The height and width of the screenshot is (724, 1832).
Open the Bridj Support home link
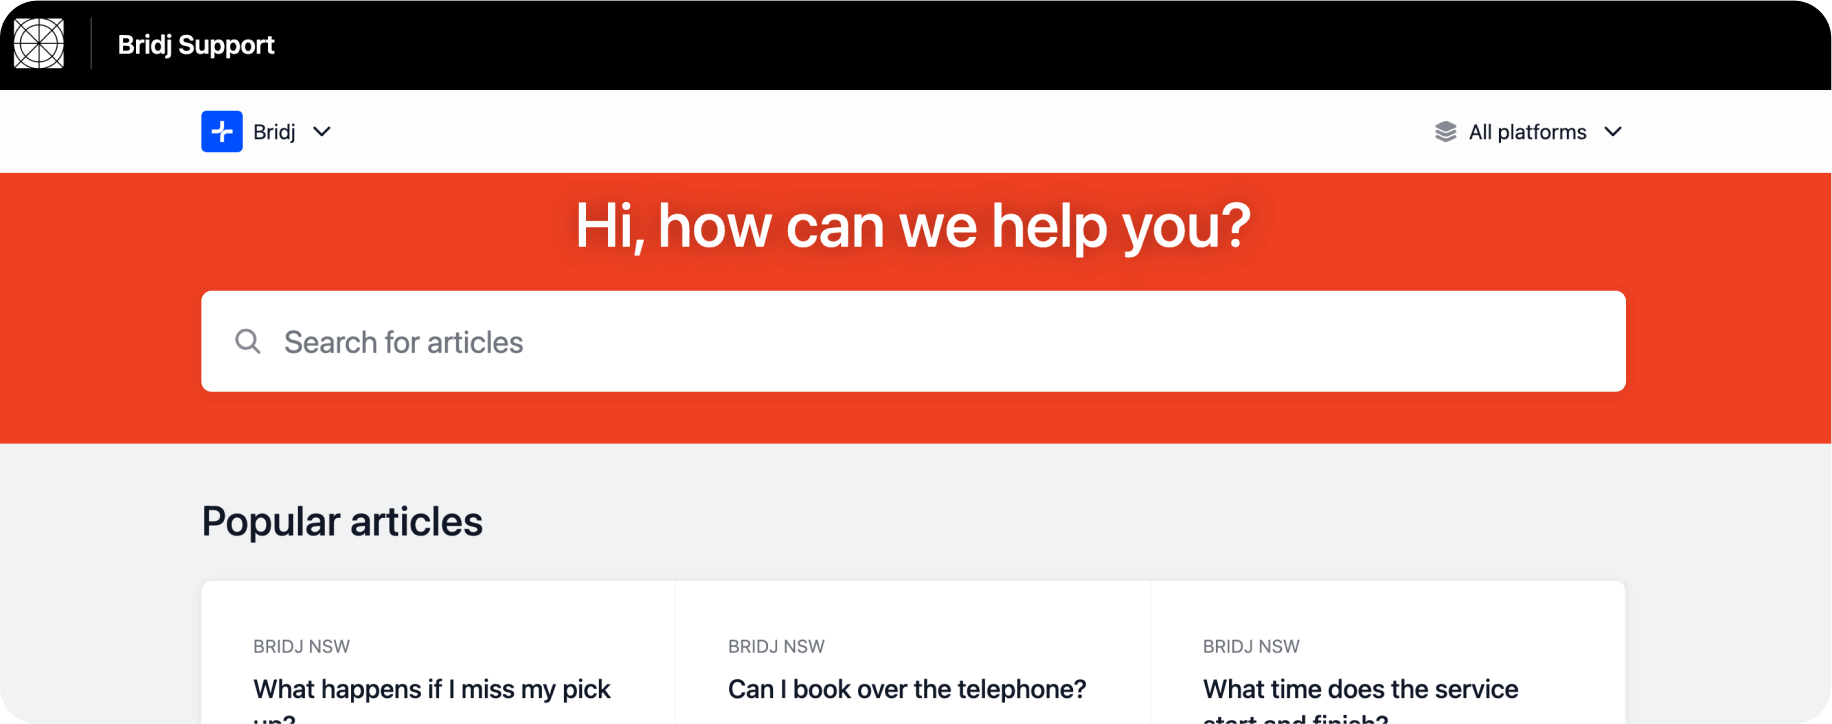point(196,45)
